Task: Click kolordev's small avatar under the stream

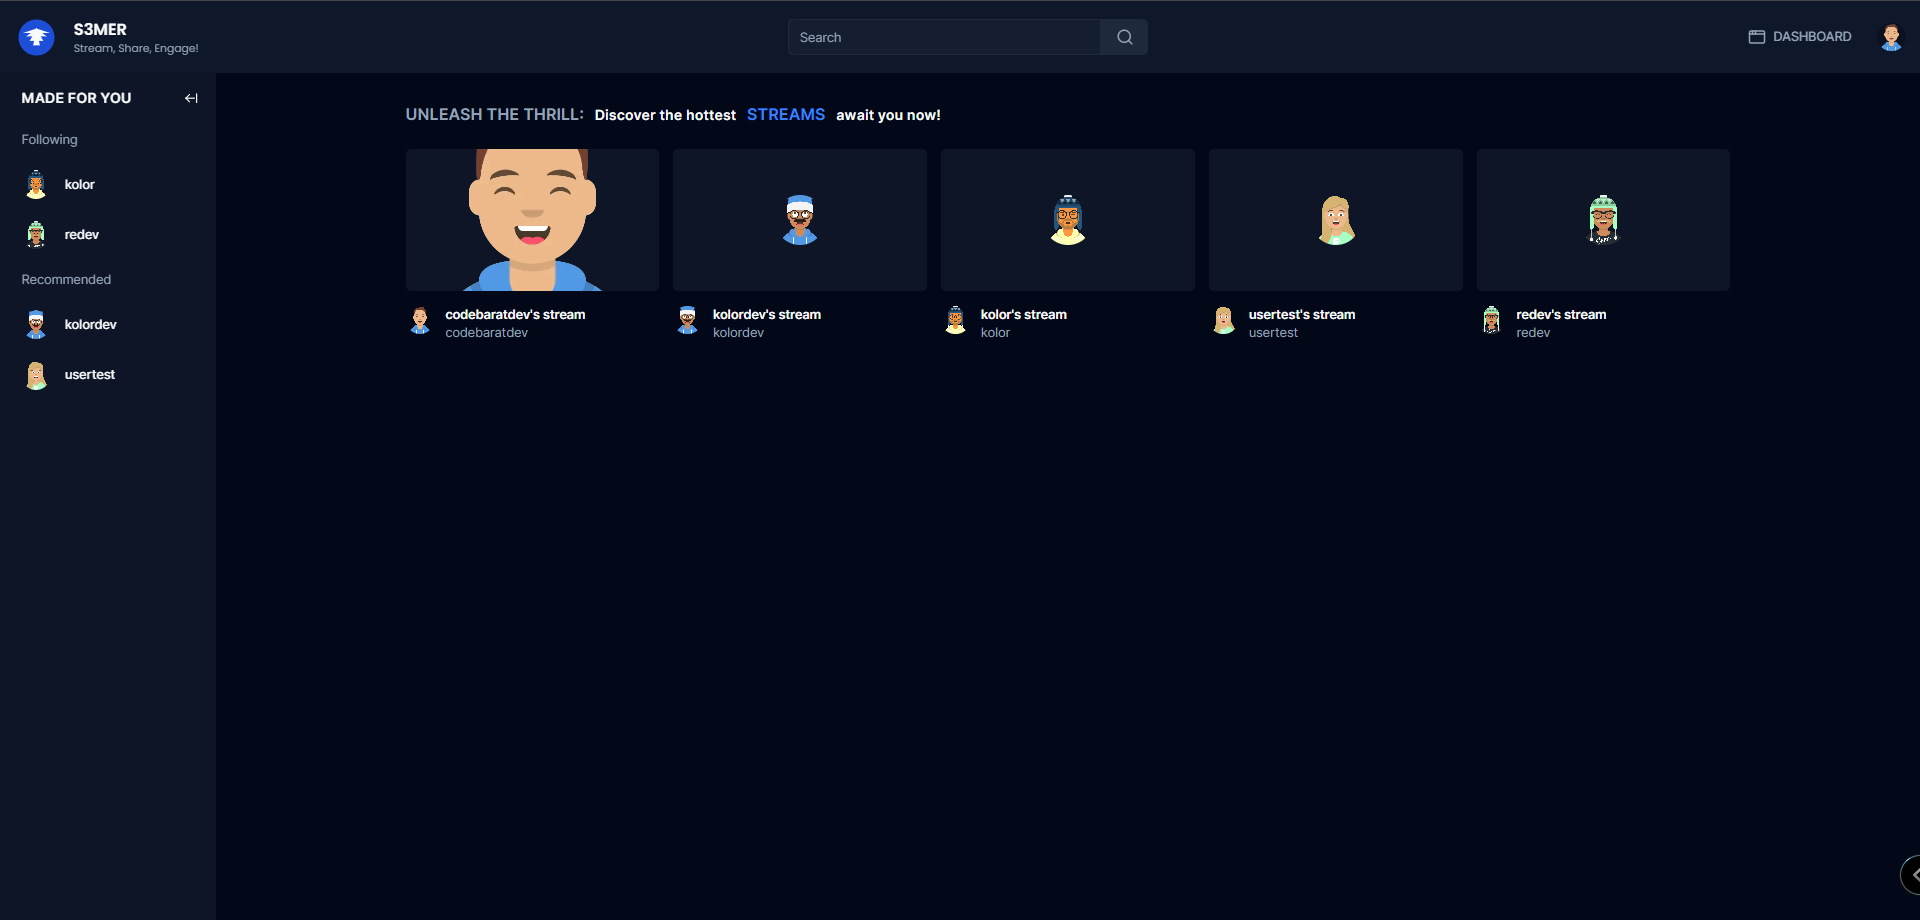Action: [x=688, y=321]
